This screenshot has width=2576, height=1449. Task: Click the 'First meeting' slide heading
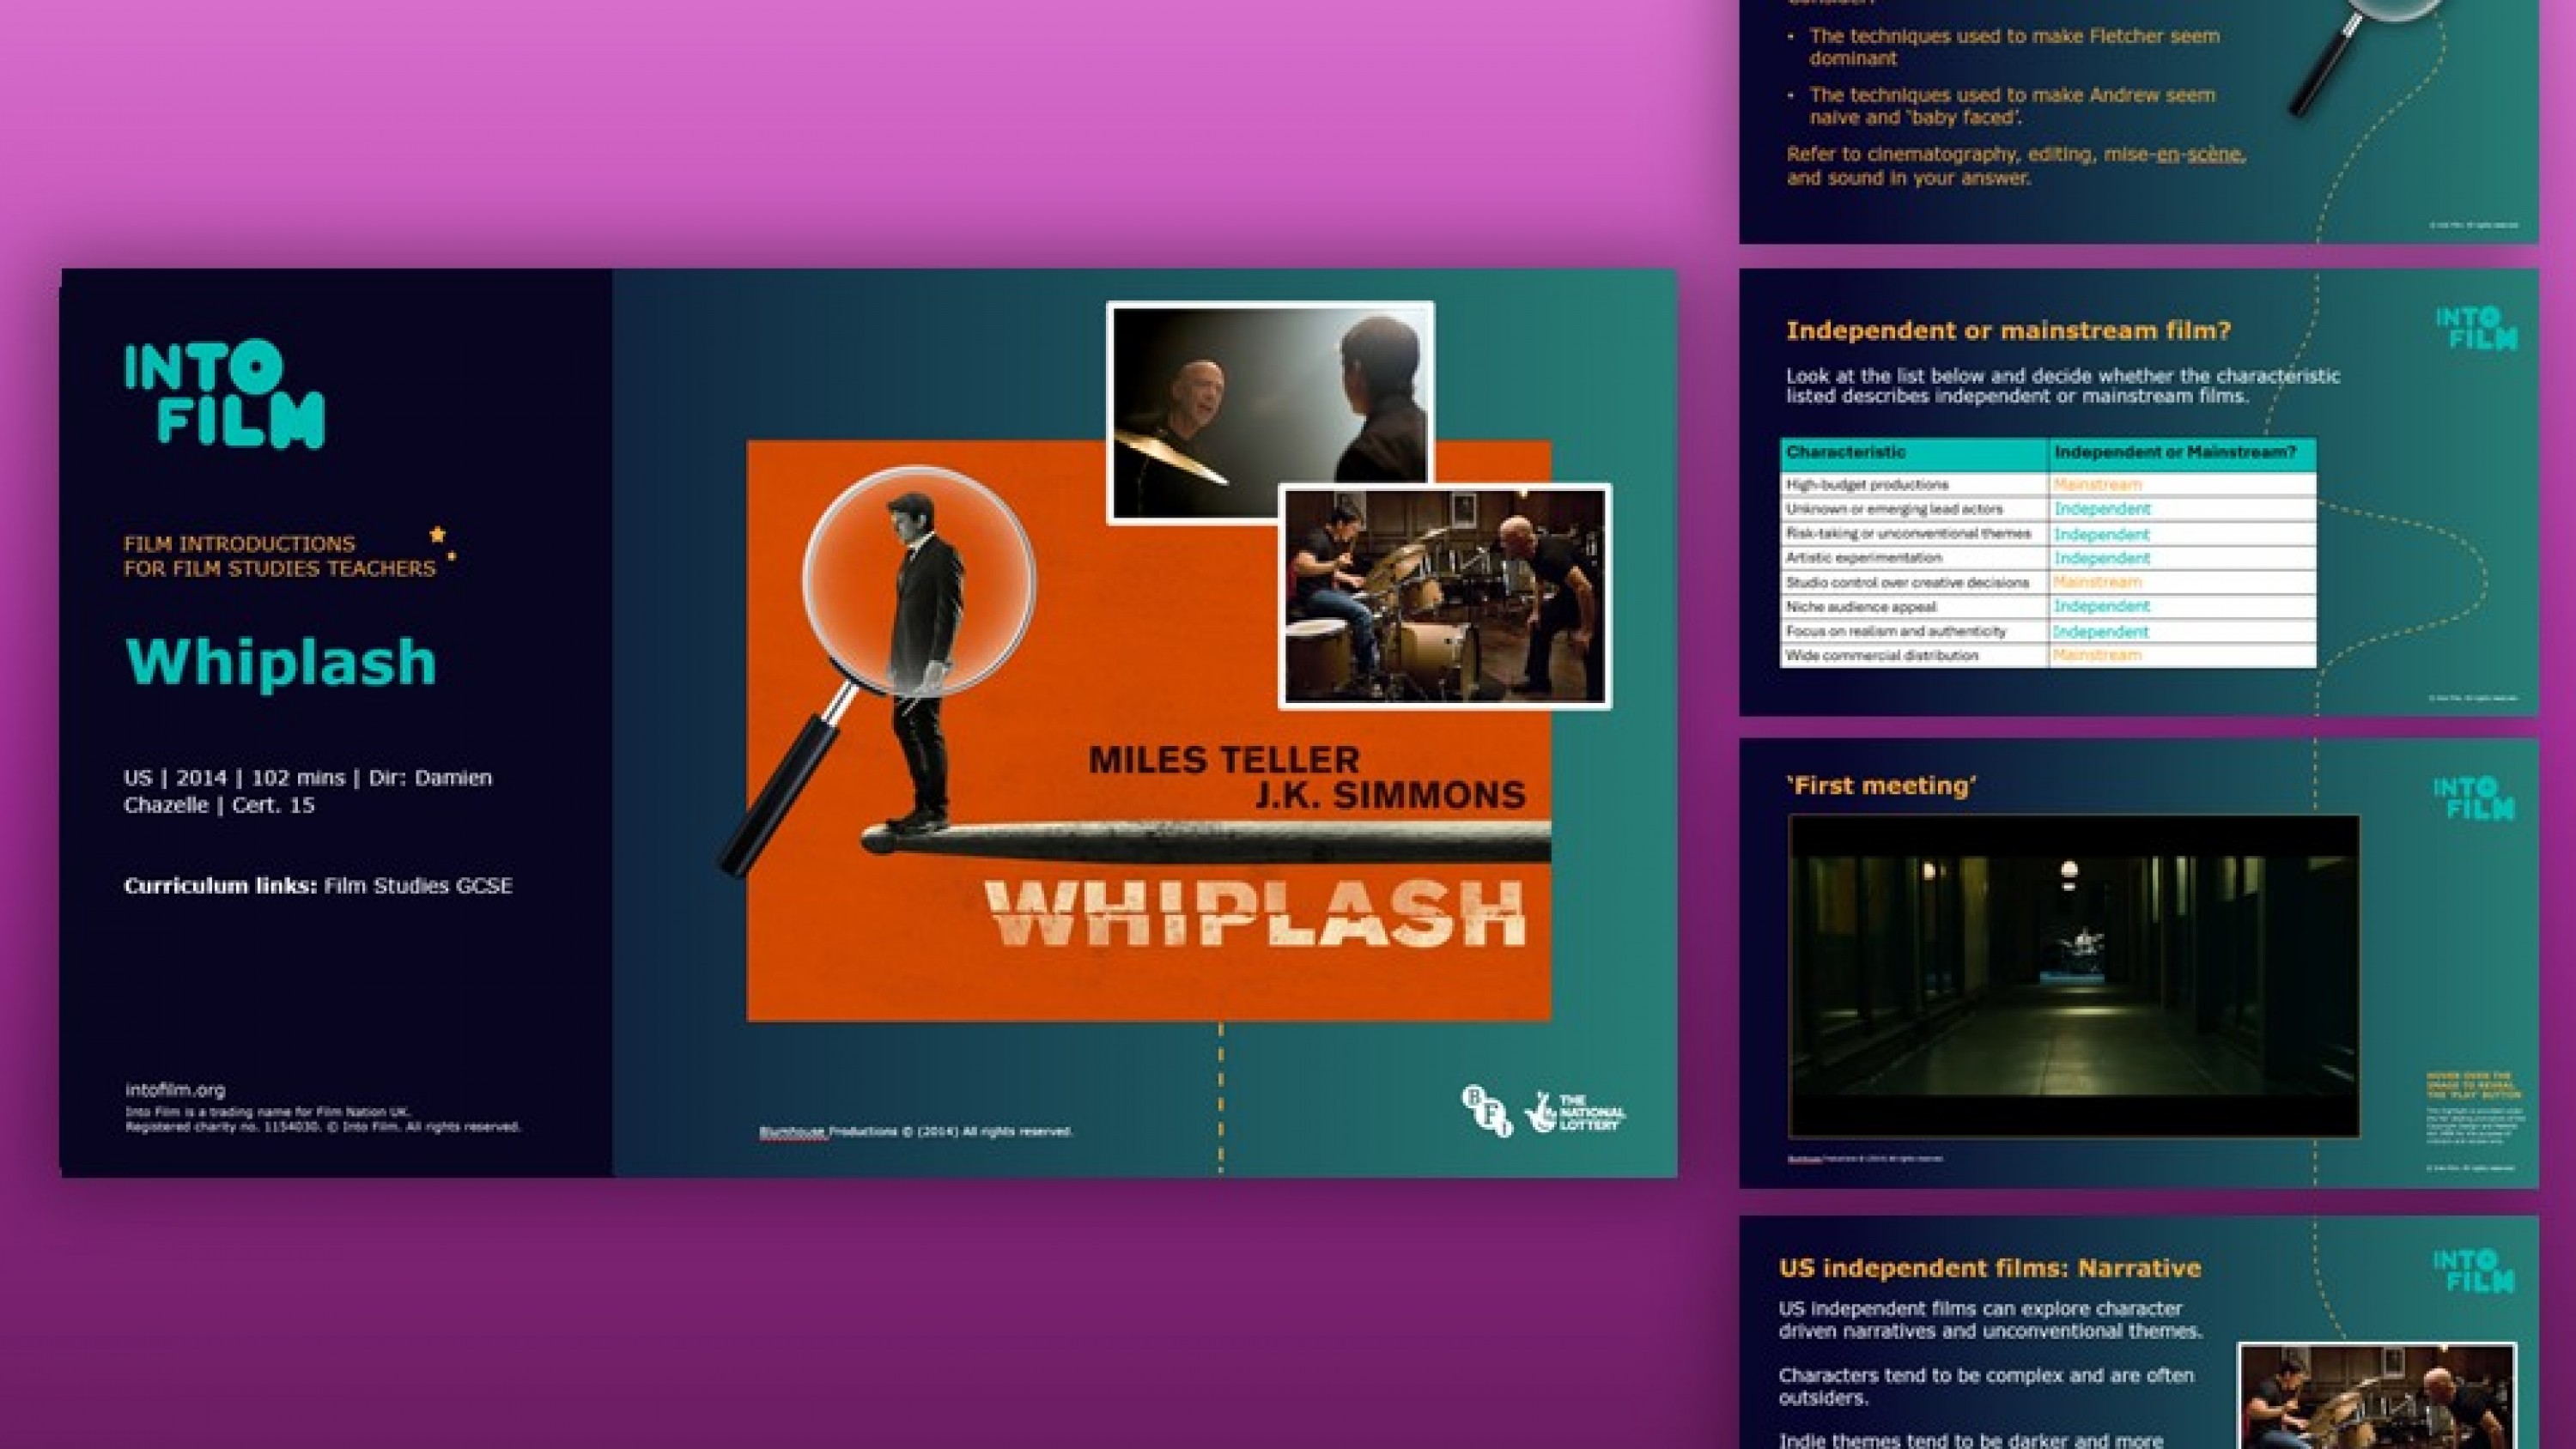1881,786
